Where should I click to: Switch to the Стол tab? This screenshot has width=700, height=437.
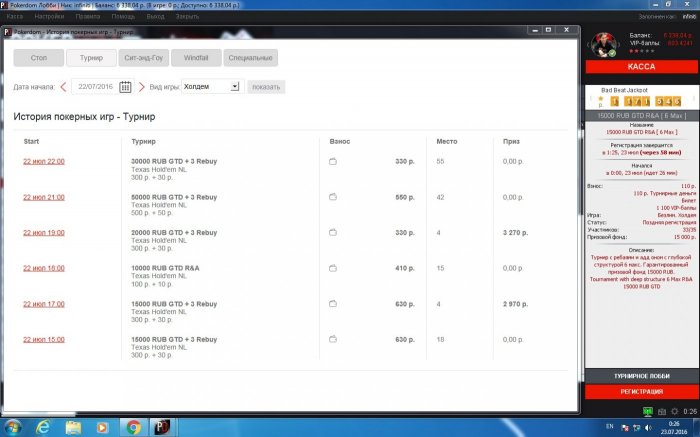click(x=39, y=58)
